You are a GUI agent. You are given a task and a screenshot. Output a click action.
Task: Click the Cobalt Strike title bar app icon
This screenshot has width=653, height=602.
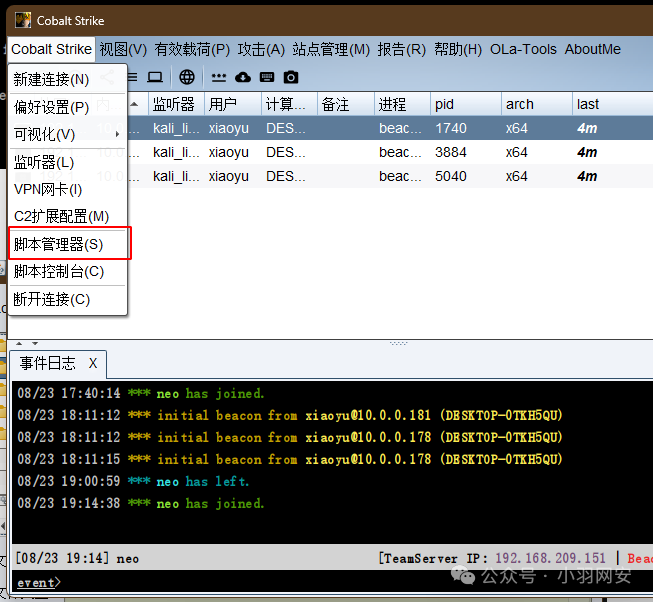[x=23, y=20]
